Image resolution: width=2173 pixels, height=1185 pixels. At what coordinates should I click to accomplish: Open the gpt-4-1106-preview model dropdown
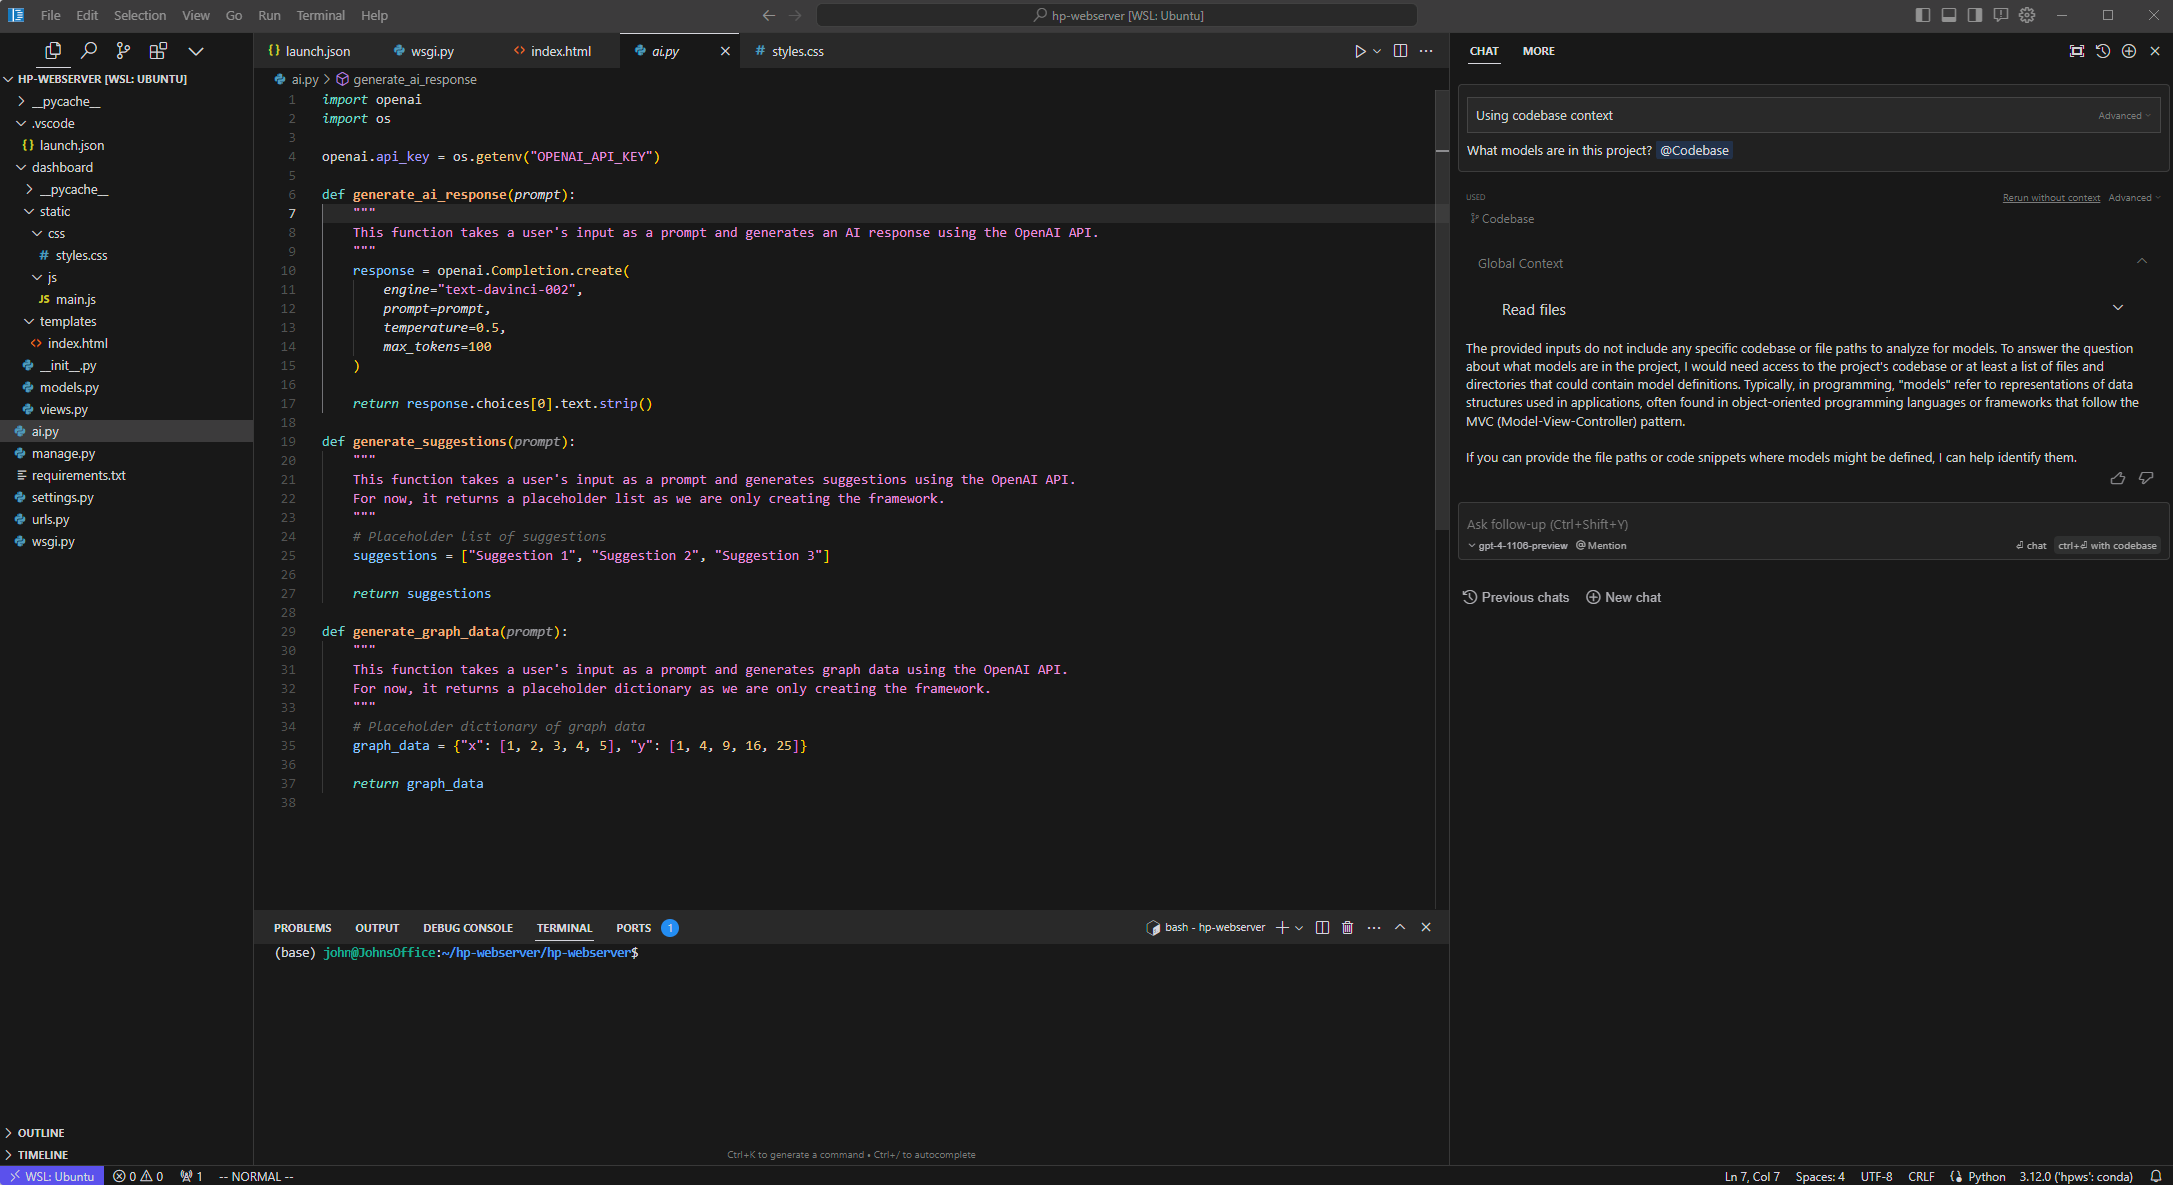click(x=1518, y=546)
